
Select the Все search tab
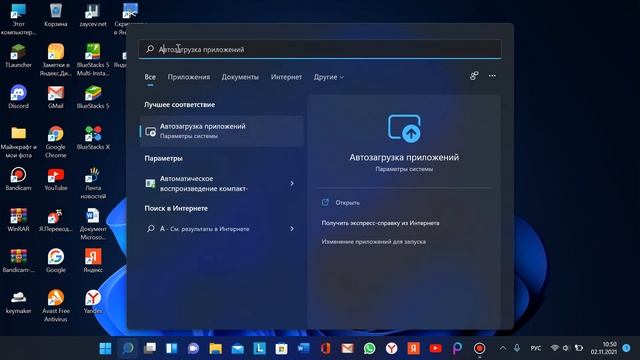150,77
